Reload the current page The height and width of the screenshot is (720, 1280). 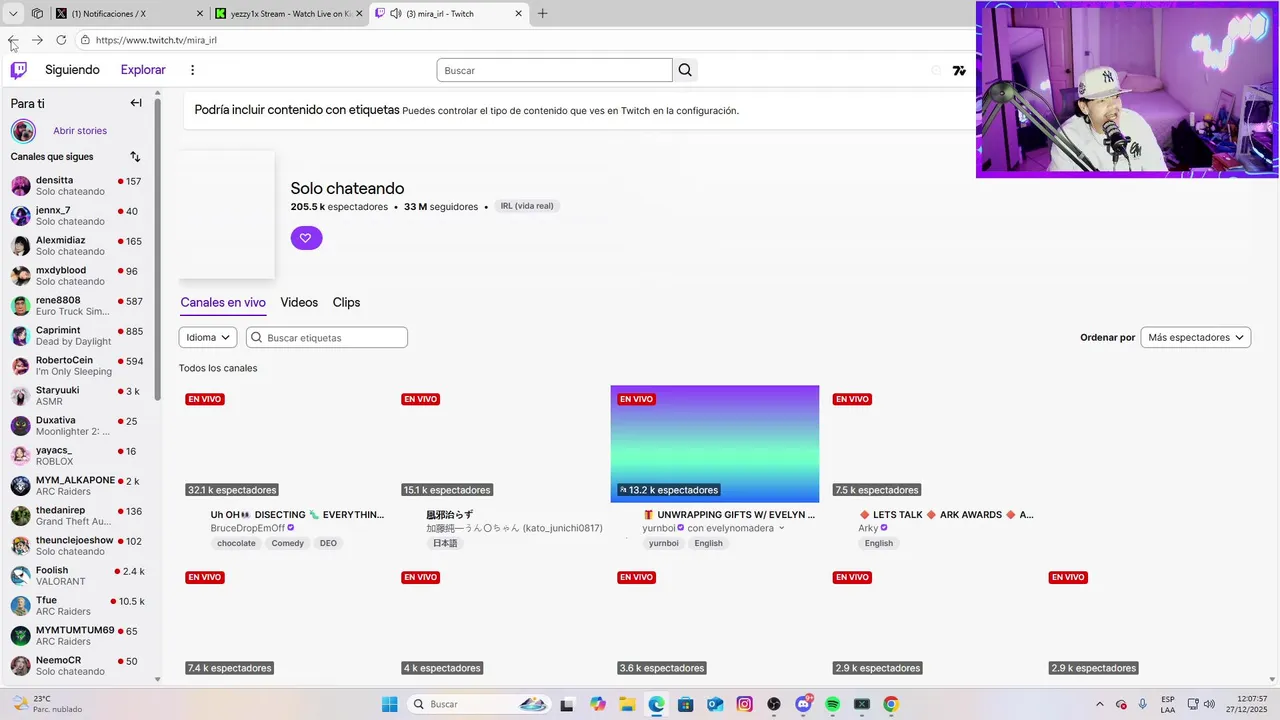pos(61,40)
